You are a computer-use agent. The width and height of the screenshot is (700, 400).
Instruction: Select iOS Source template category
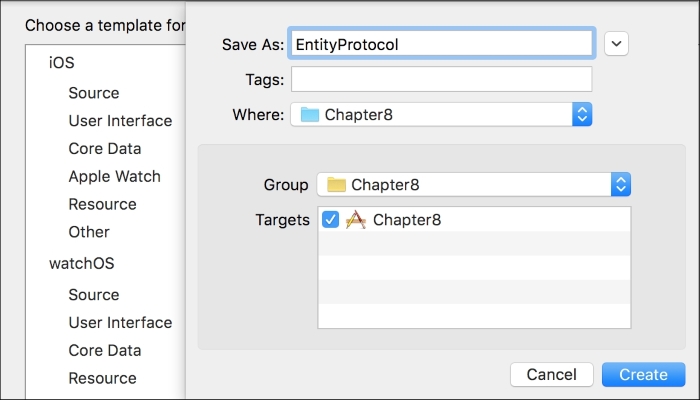(94, 93)
